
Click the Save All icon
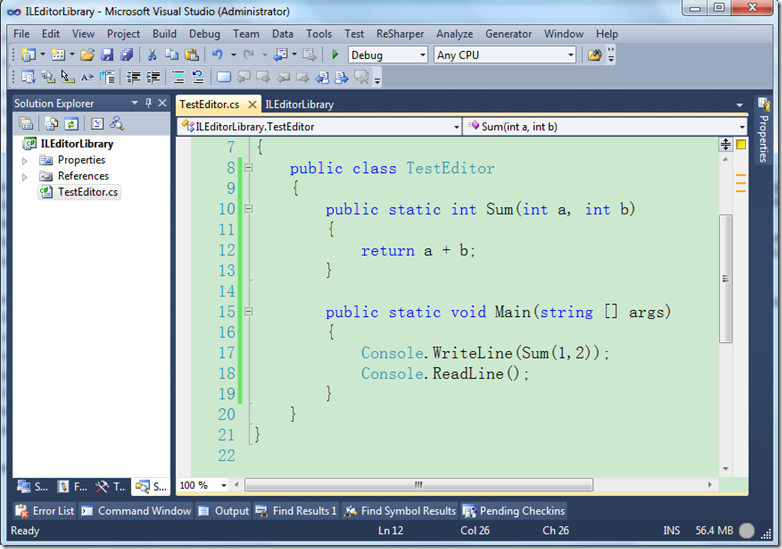127,55
